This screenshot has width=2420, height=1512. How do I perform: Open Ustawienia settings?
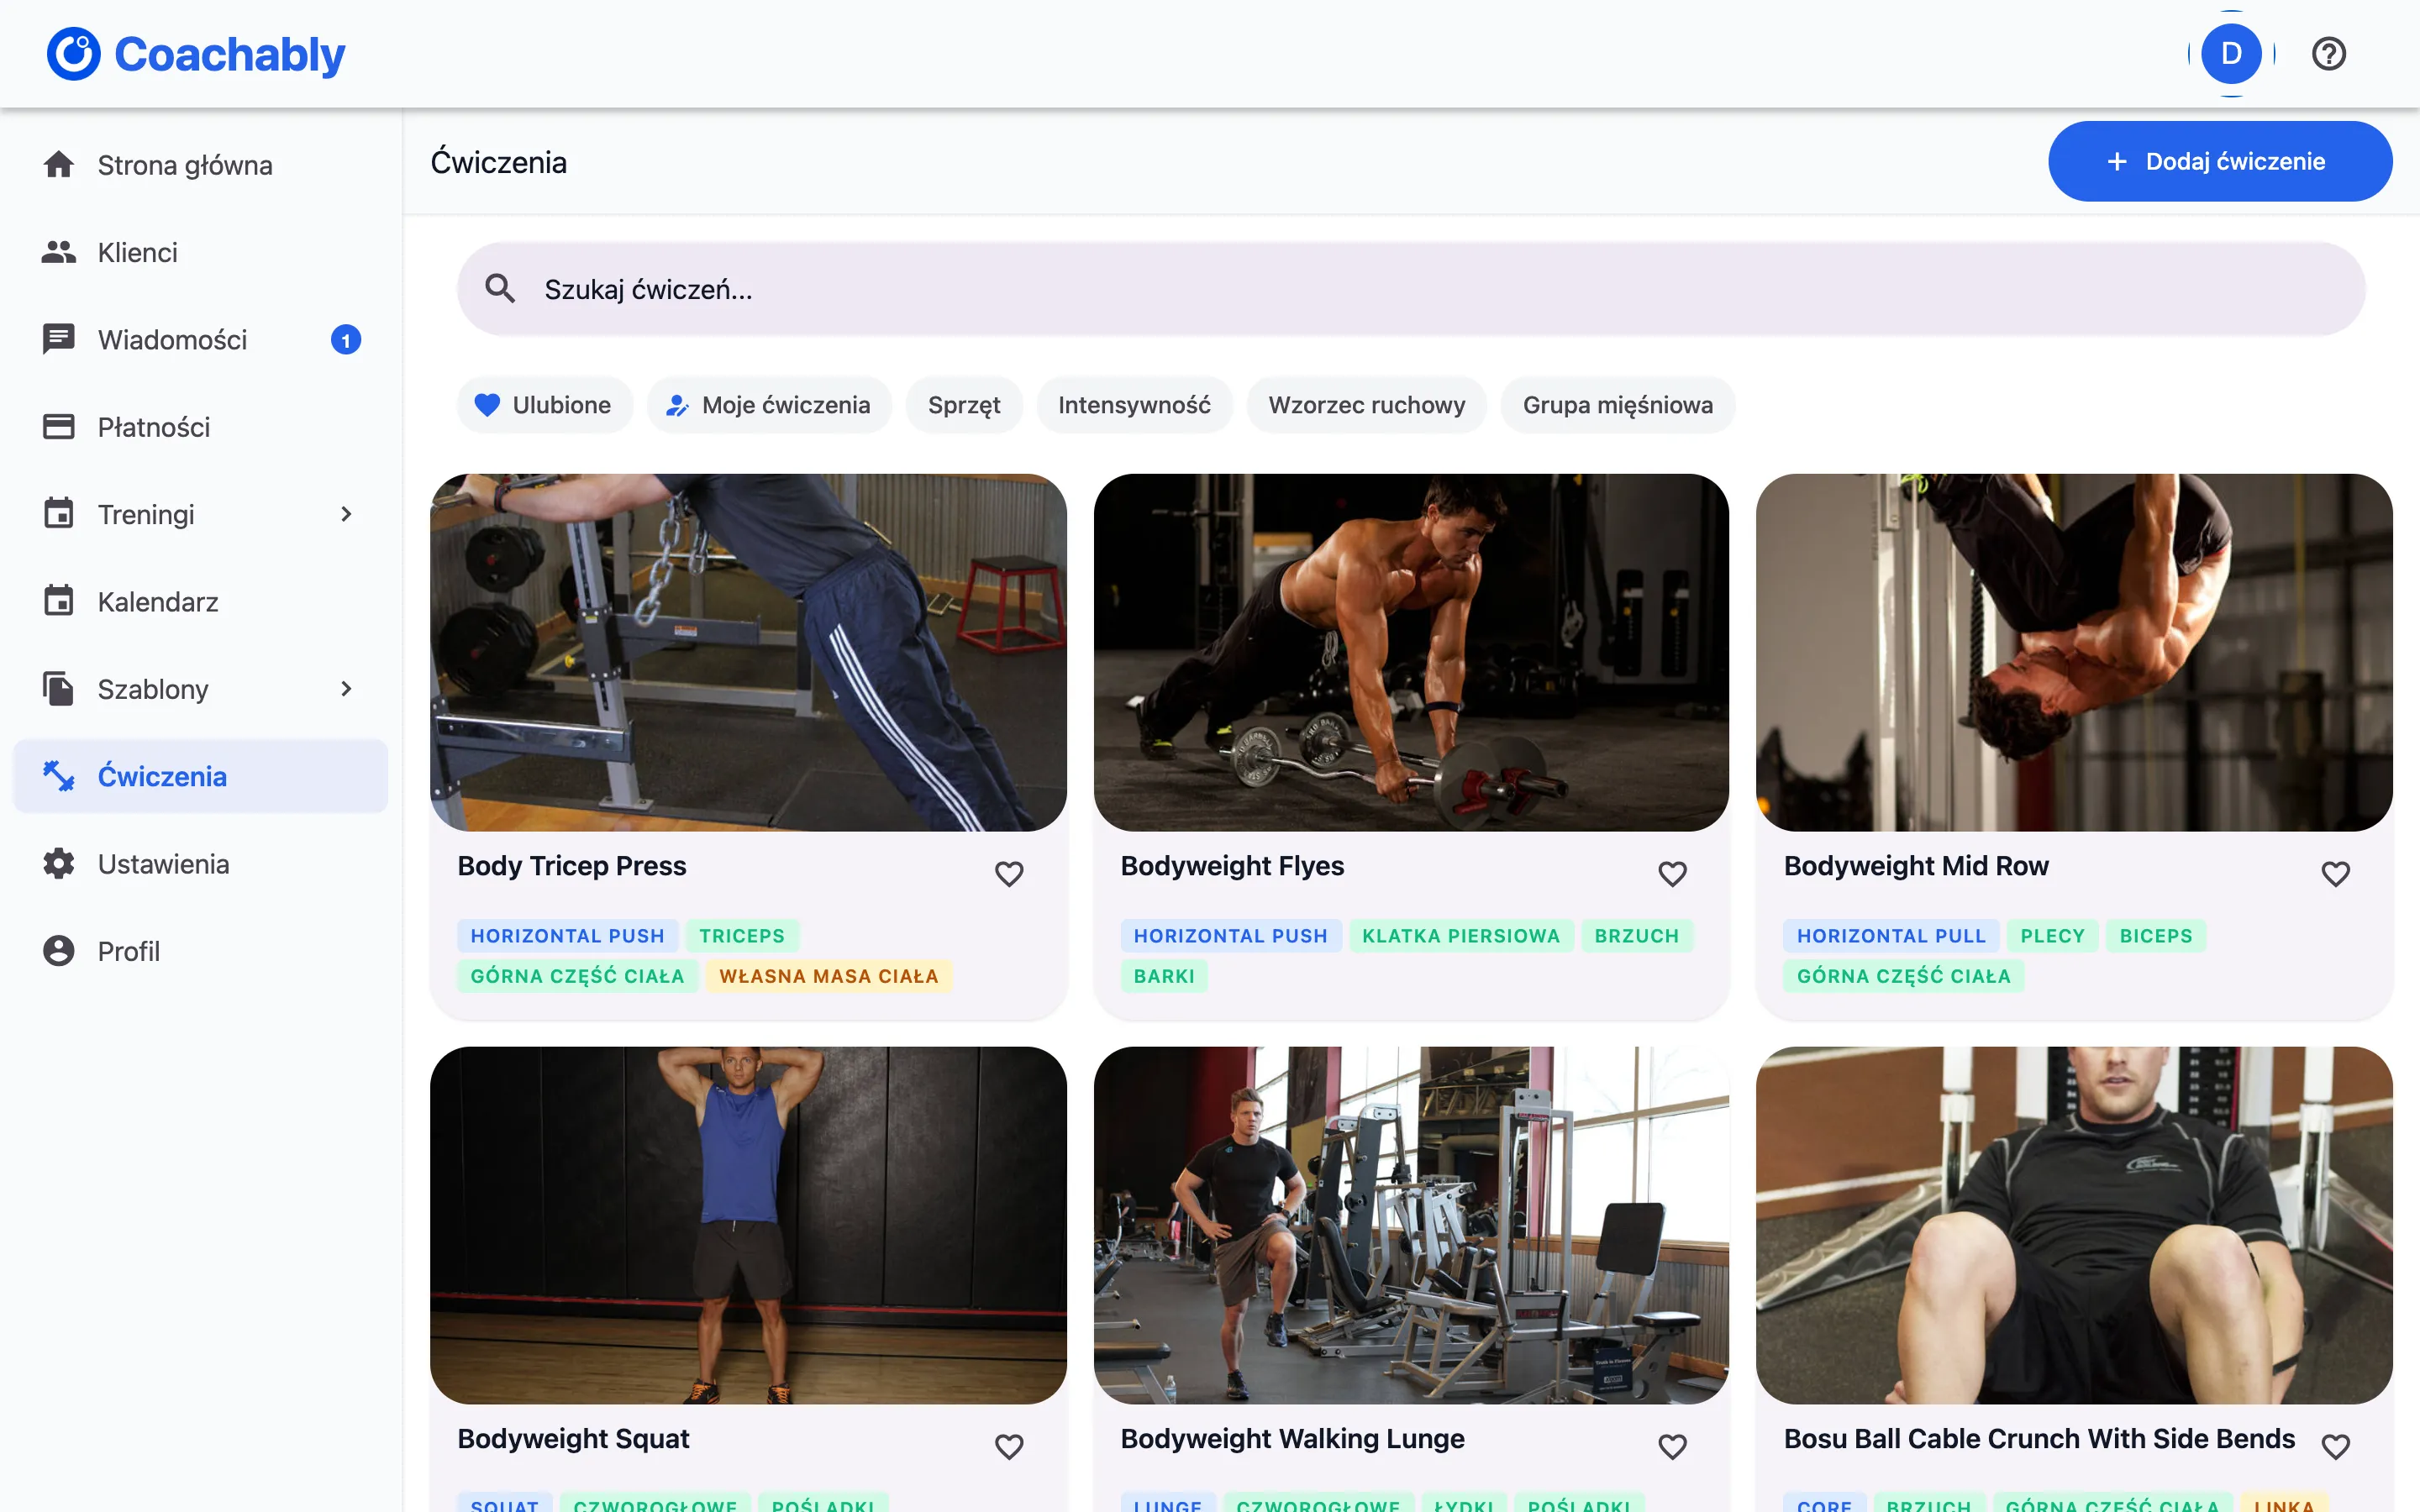click(x=200, y=864)
